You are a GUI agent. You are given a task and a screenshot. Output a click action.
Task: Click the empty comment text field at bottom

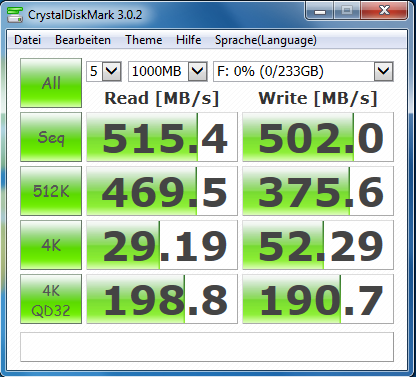(207, 347)
